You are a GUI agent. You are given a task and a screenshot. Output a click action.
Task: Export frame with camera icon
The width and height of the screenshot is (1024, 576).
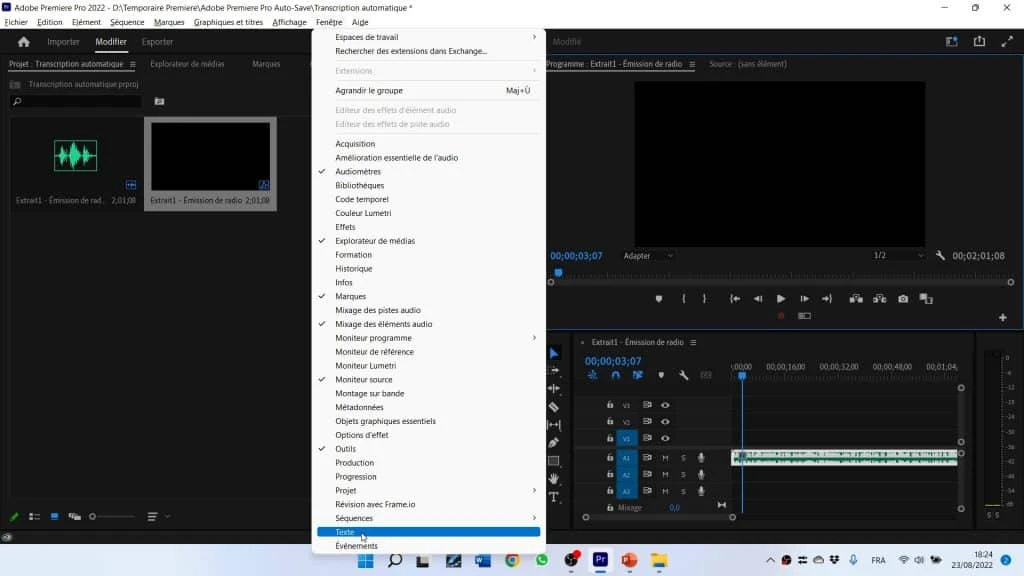point(903,299)
